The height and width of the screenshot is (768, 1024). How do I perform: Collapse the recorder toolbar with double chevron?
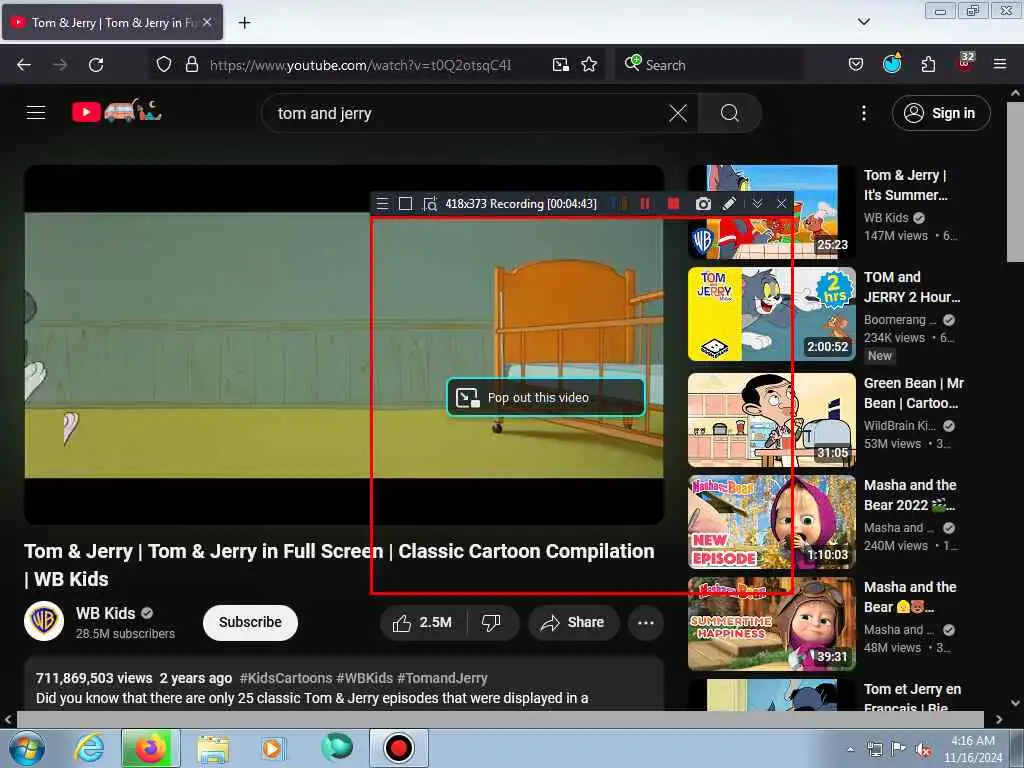point(758,204)
